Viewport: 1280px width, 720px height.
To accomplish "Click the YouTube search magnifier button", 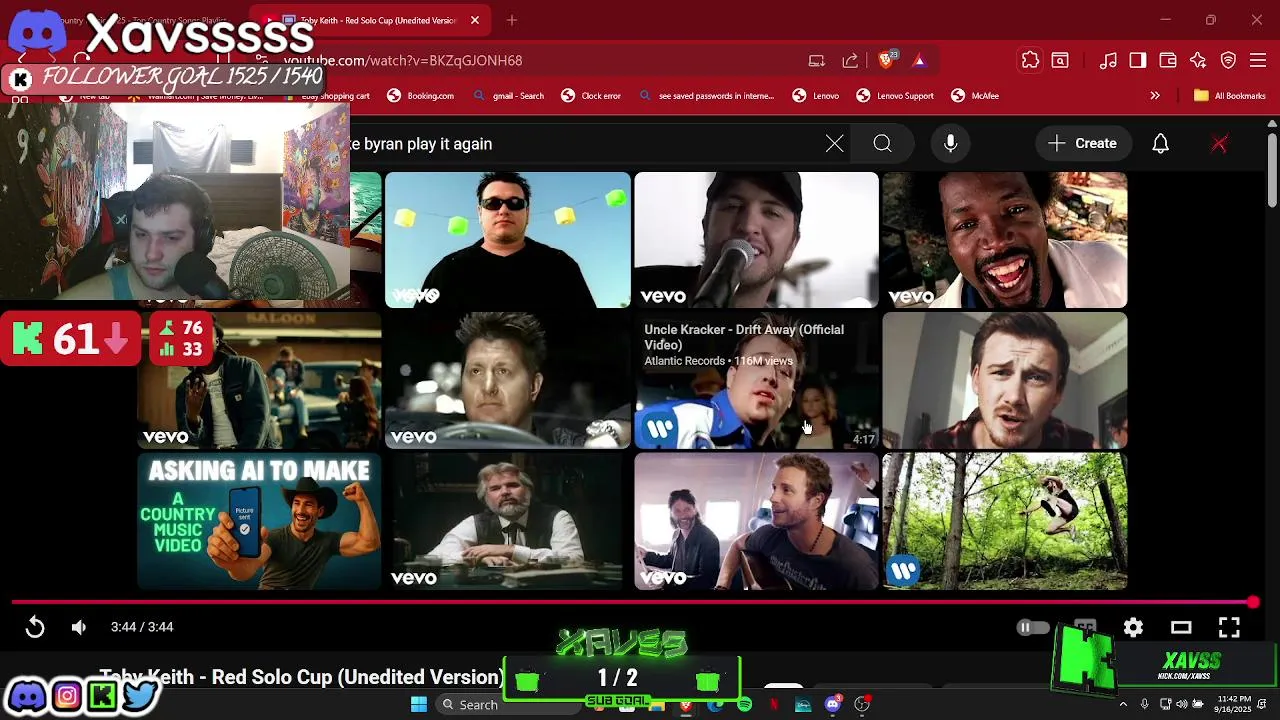I will pos(882,144).
